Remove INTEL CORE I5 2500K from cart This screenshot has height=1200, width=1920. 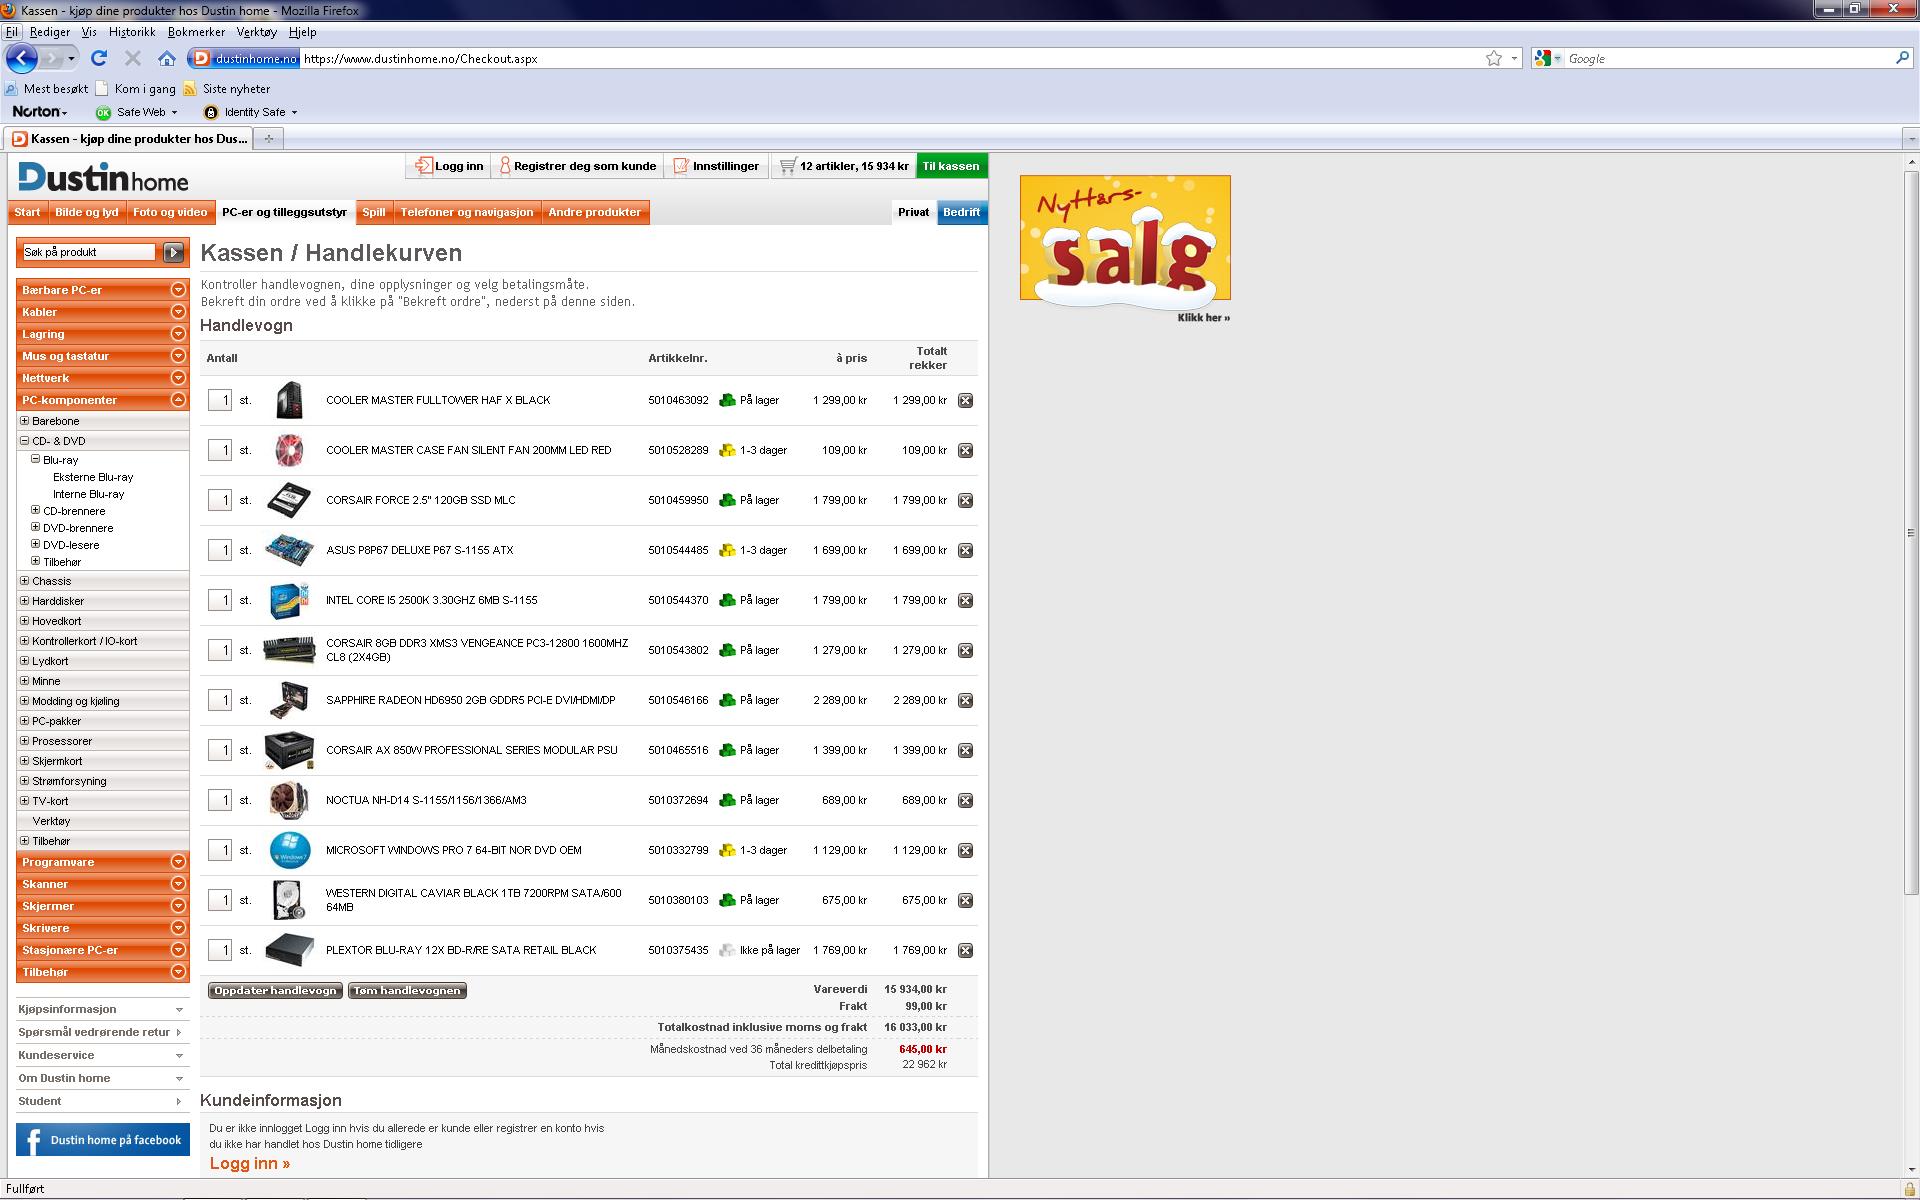coord(965,600)
